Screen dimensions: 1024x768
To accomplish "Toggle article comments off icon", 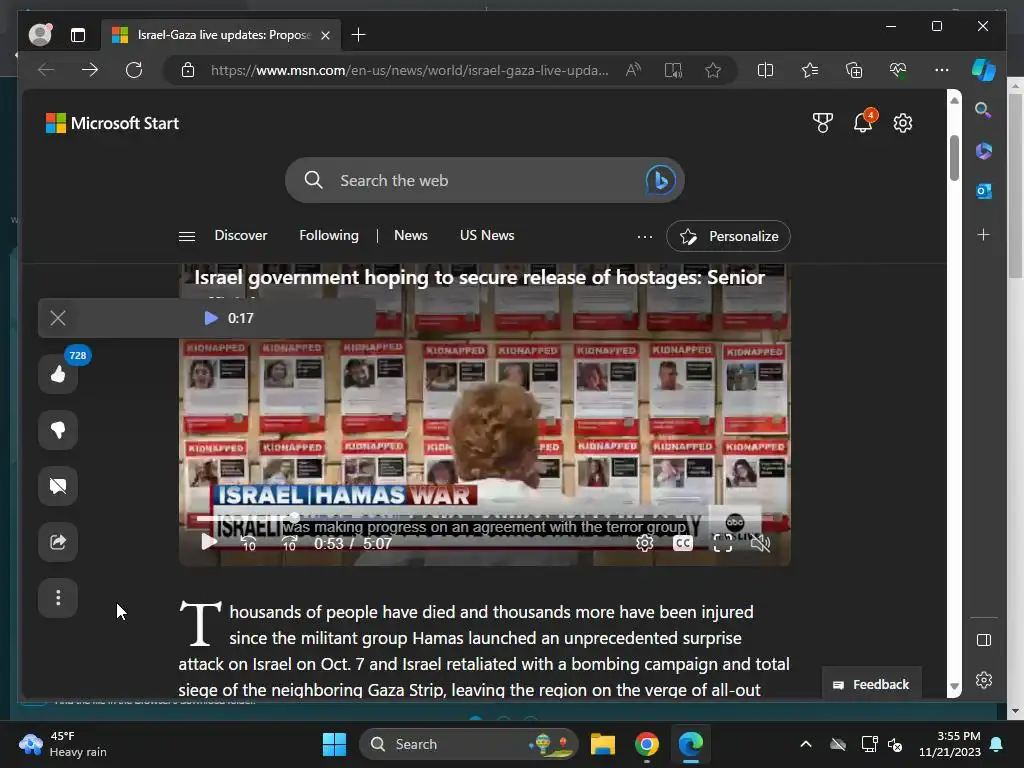I will (x=58, y=486).
